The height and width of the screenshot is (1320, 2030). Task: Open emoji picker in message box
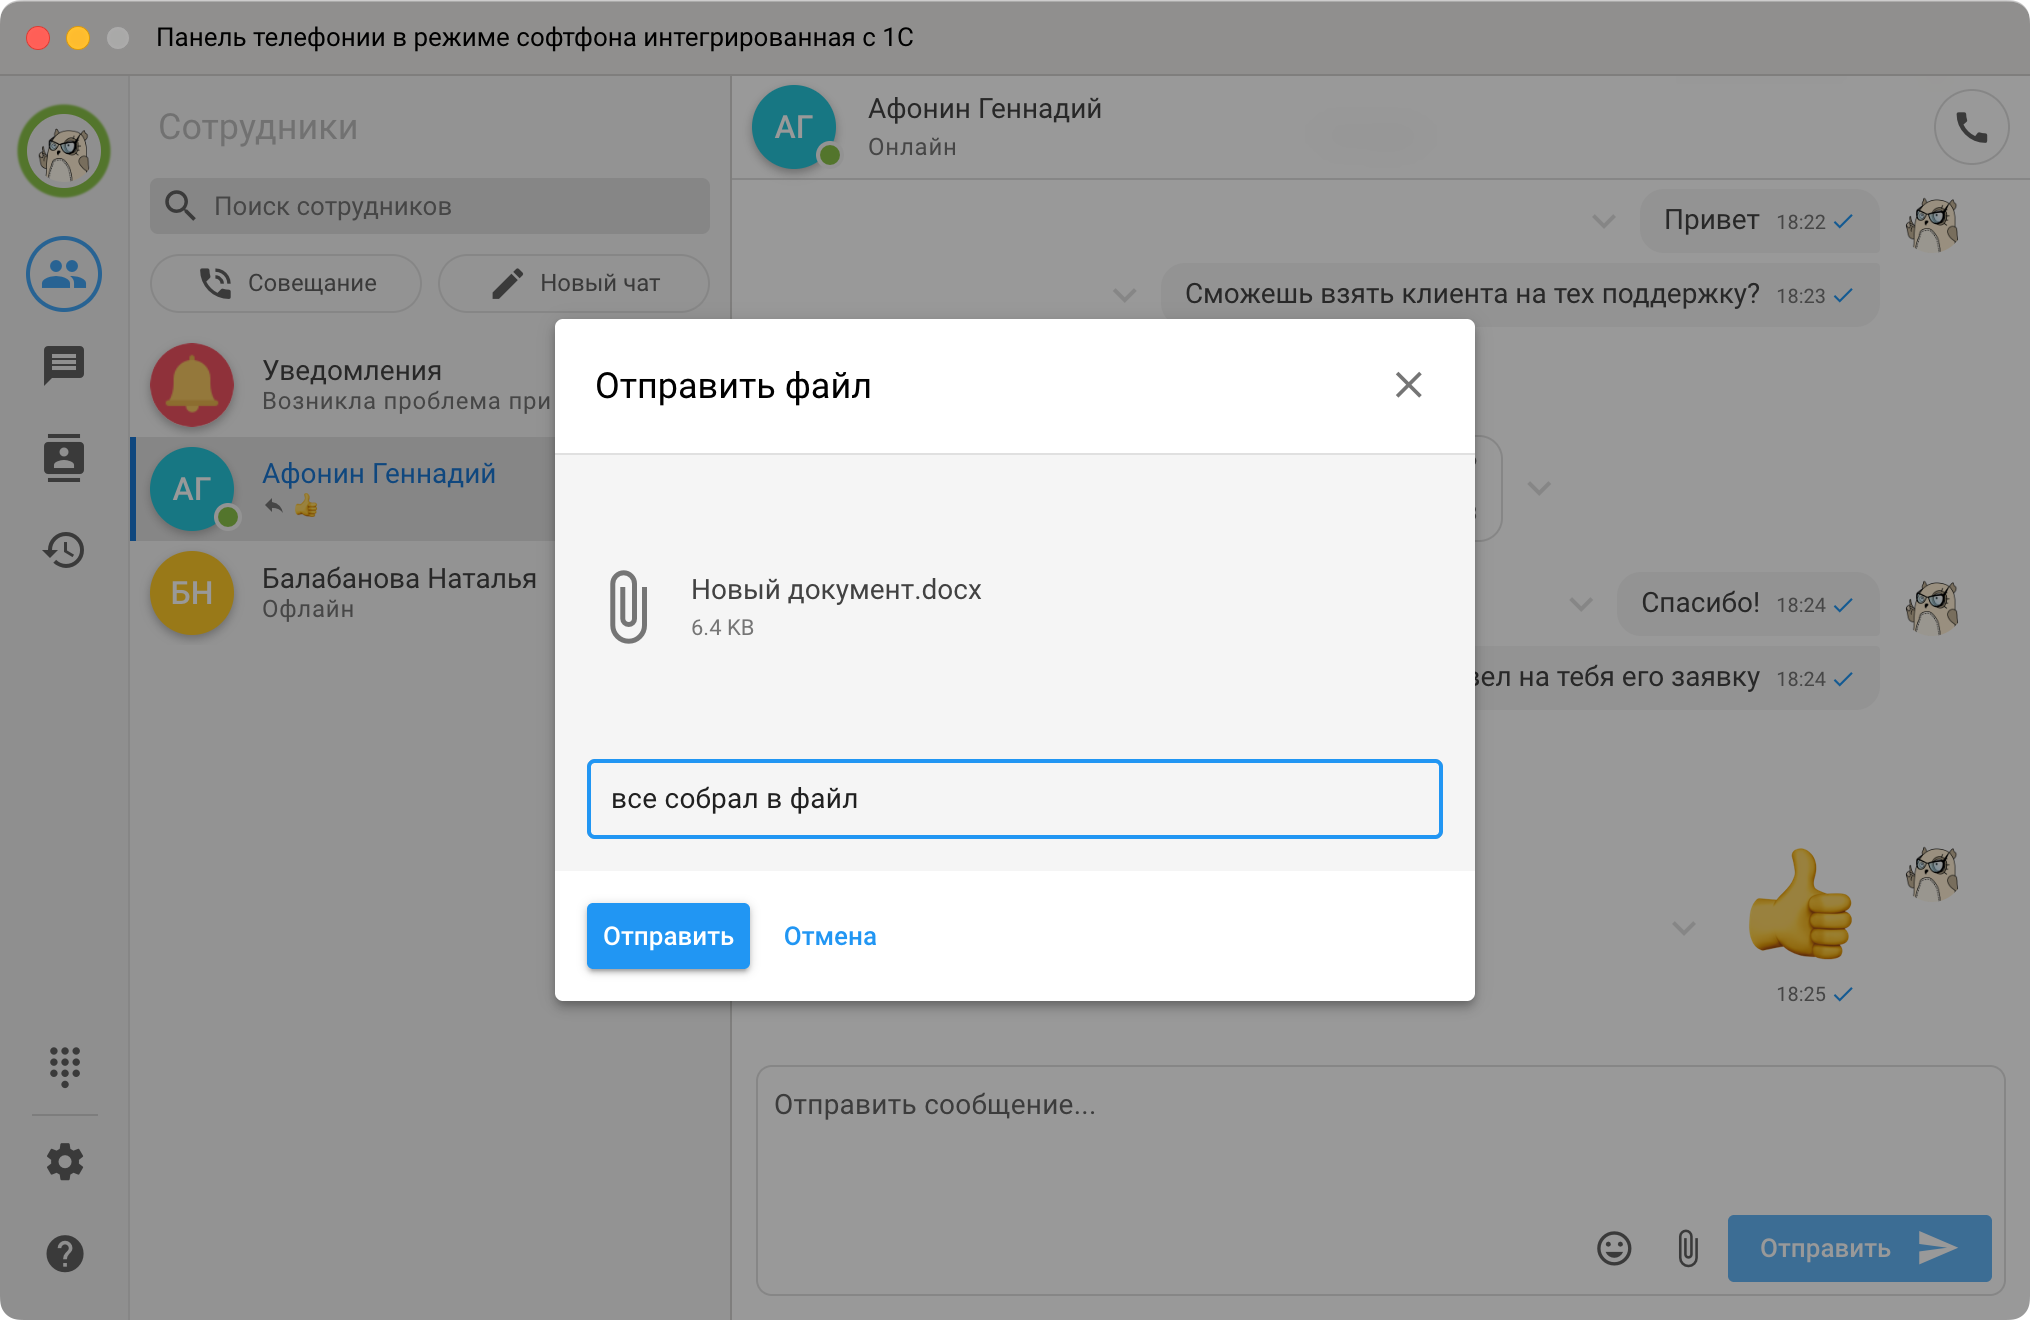(x=1614, y=1248)
